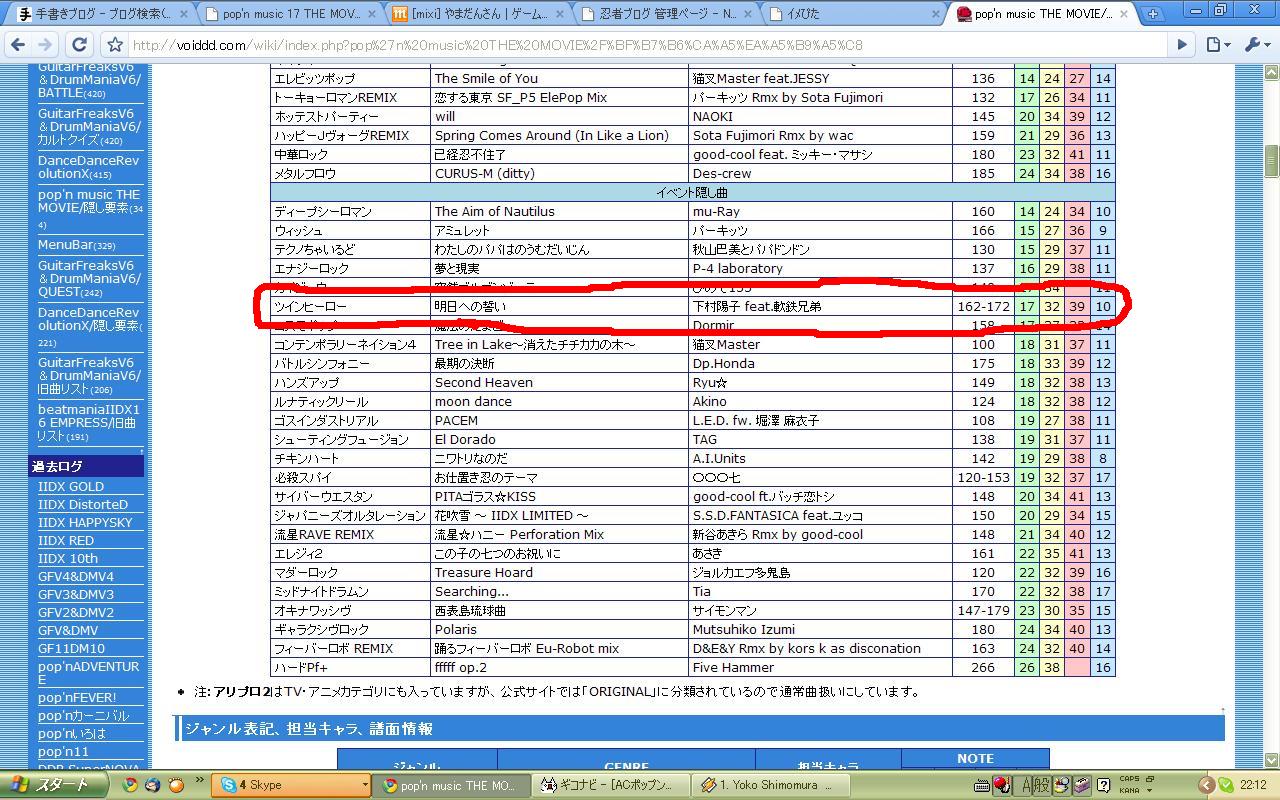Expand hidden system tray icons
Screen dimensions: 1280x800
[x=1206, y=785]
